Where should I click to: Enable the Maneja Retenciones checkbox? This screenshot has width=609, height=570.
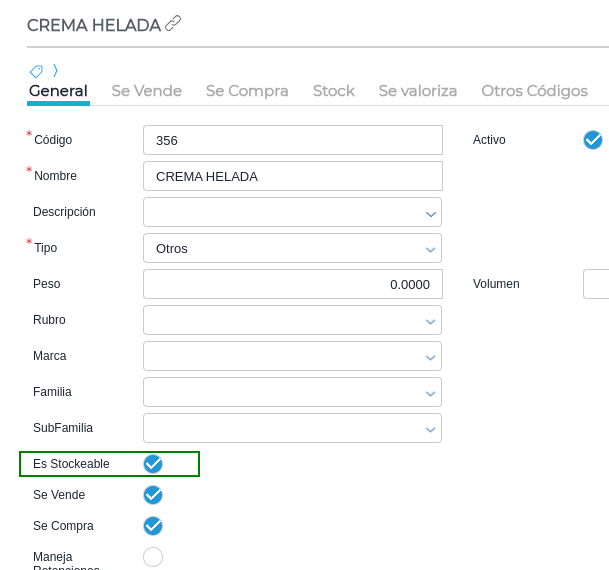coord(153,557)
